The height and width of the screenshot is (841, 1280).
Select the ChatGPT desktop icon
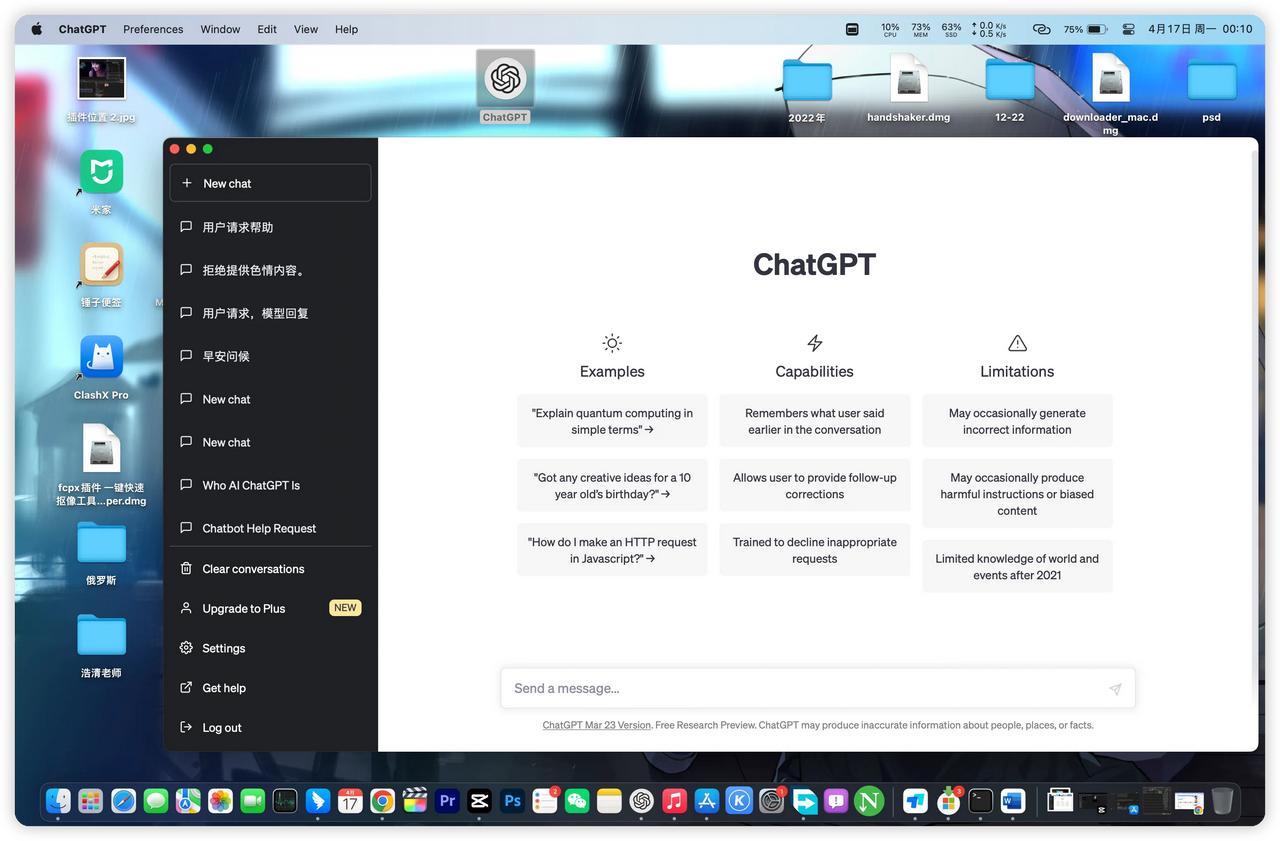(x=505, y=86)
